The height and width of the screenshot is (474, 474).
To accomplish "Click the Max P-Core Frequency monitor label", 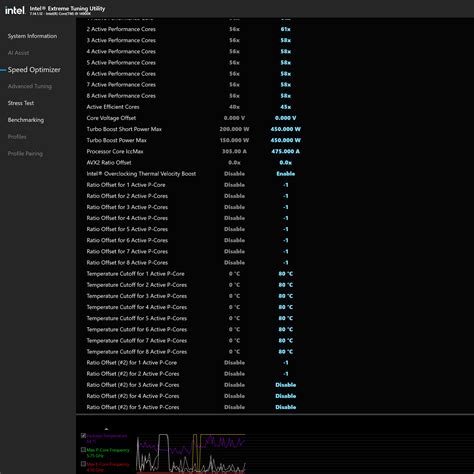I will [108, 450].
